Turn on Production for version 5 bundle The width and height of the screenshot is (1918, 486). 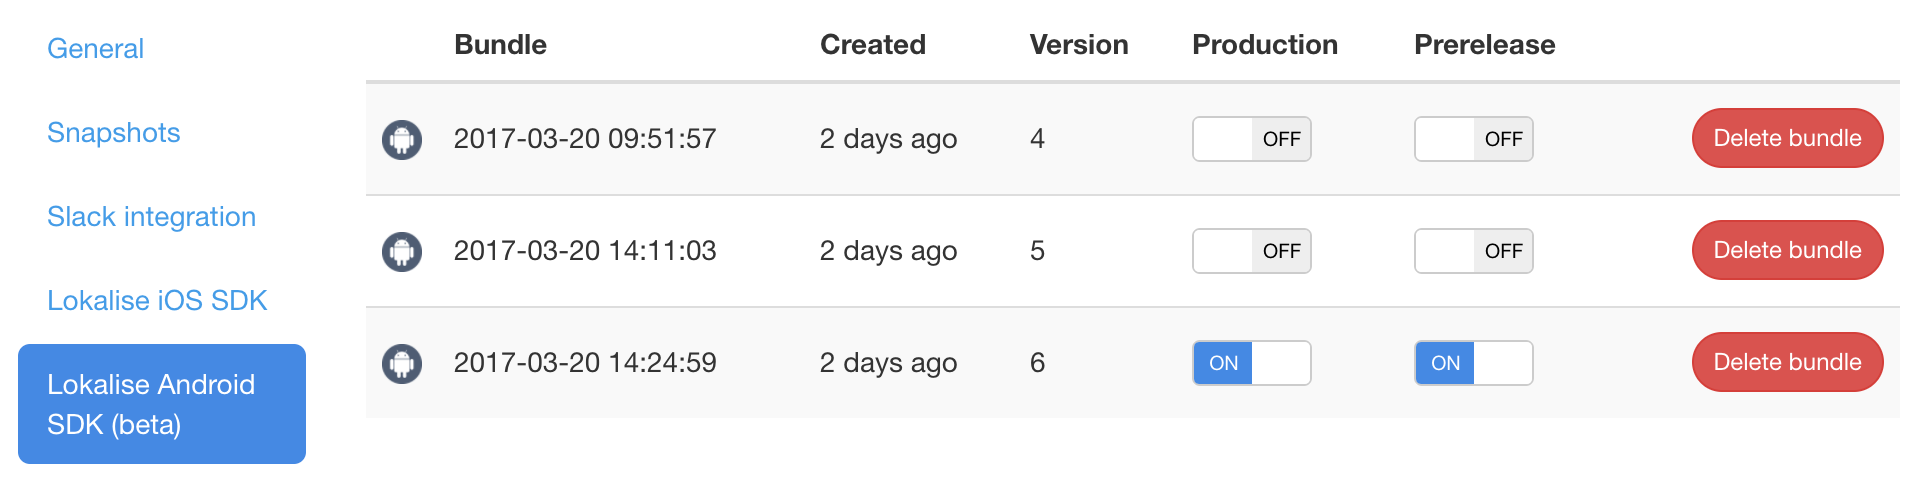click(1251, 251)
